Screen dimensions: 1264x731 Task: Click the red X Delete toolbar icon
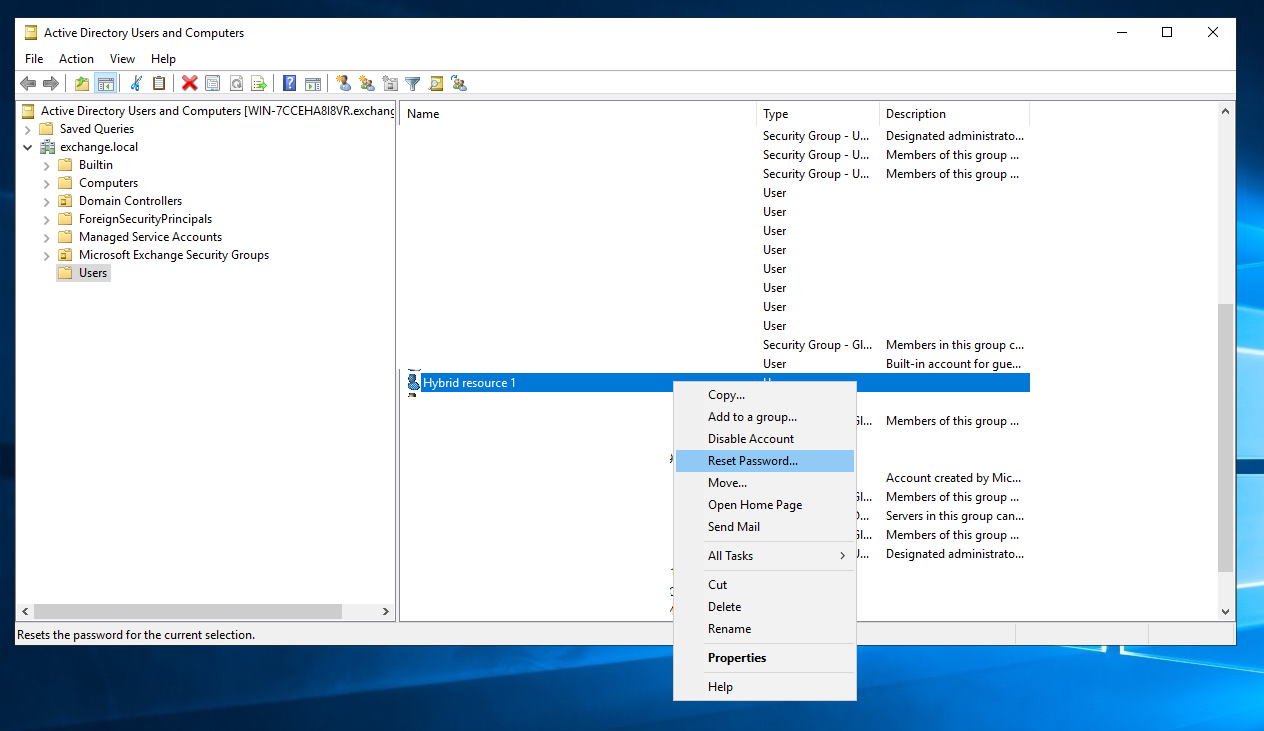[x=189, y=83]
